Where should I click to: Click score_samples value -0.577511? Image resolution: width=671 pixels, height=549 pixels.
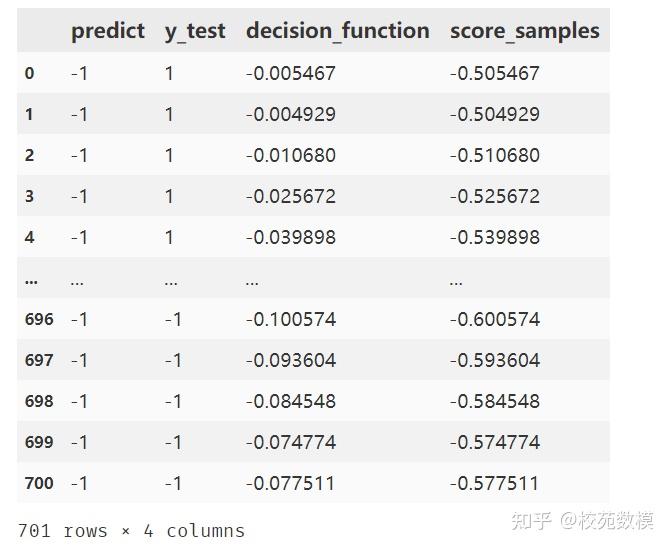pyautogui.click(x=494, y=483)
